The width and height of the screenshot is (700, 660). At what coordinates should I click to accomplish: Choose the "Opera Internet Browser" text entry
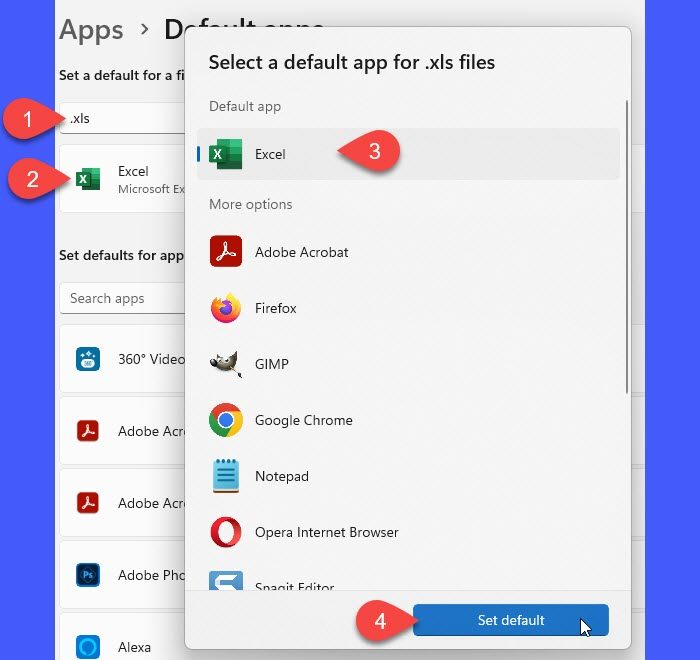click(x=326, y=532)
